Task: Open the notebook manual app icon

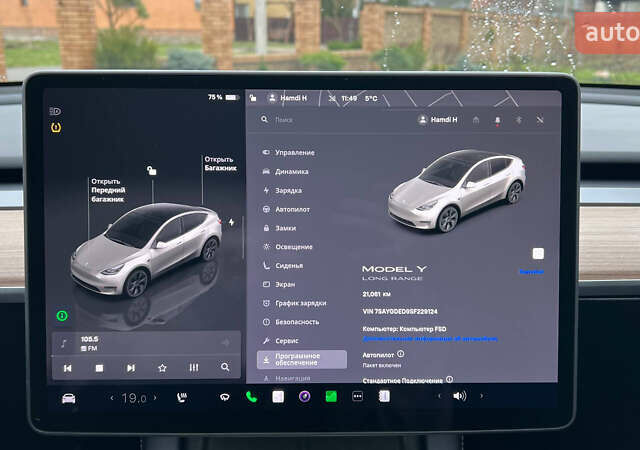Action: click(x=384, y=396)
